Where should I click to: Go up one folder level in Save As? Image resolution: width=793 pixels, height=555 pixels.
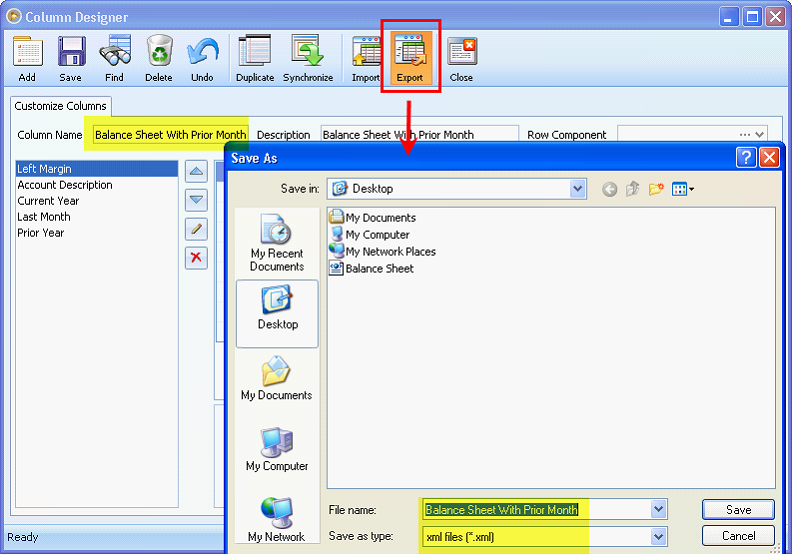633,189
